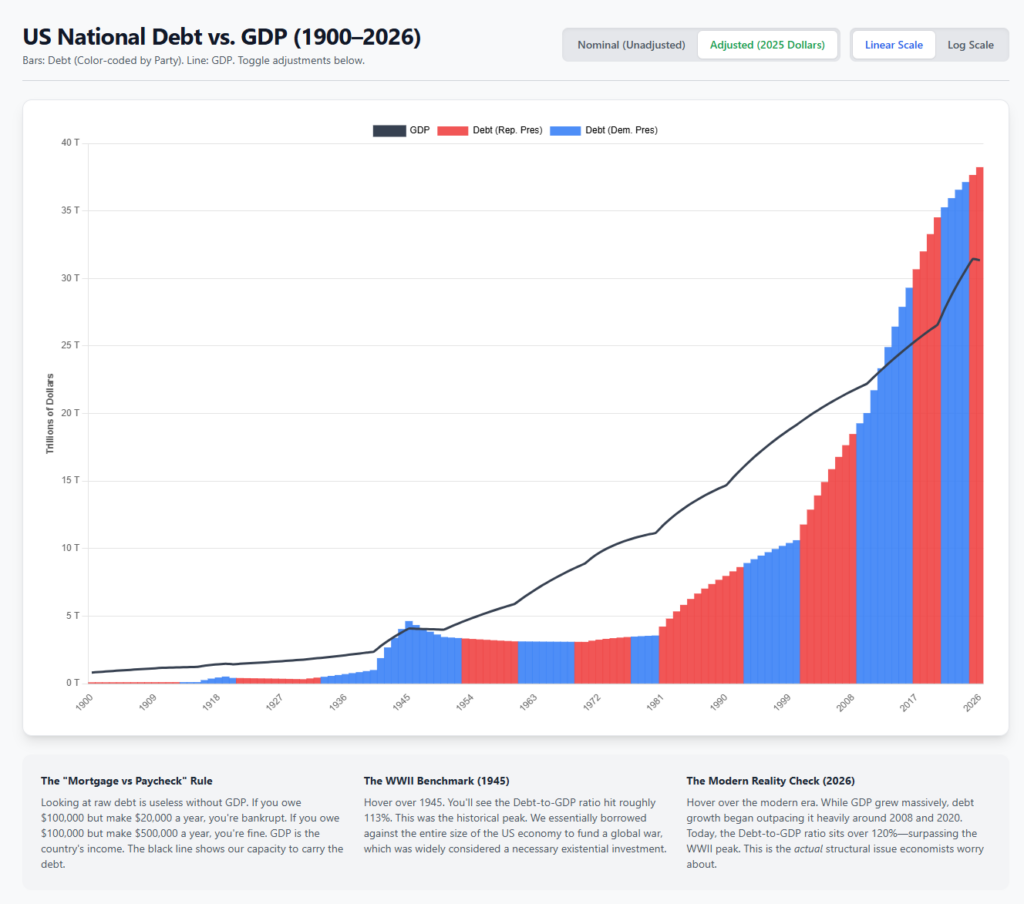1024x904 pixels.
Task: Click the GDP line peak near 2026
Action: tap(974, 259)
